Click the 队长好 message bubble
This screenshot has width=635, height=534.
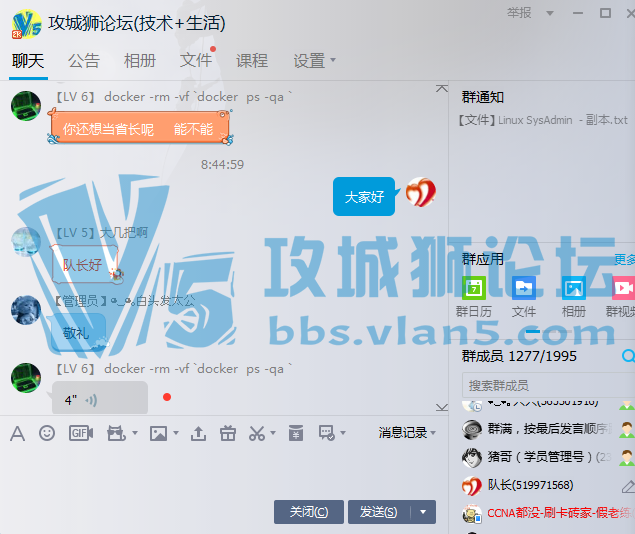pos(85,264)
